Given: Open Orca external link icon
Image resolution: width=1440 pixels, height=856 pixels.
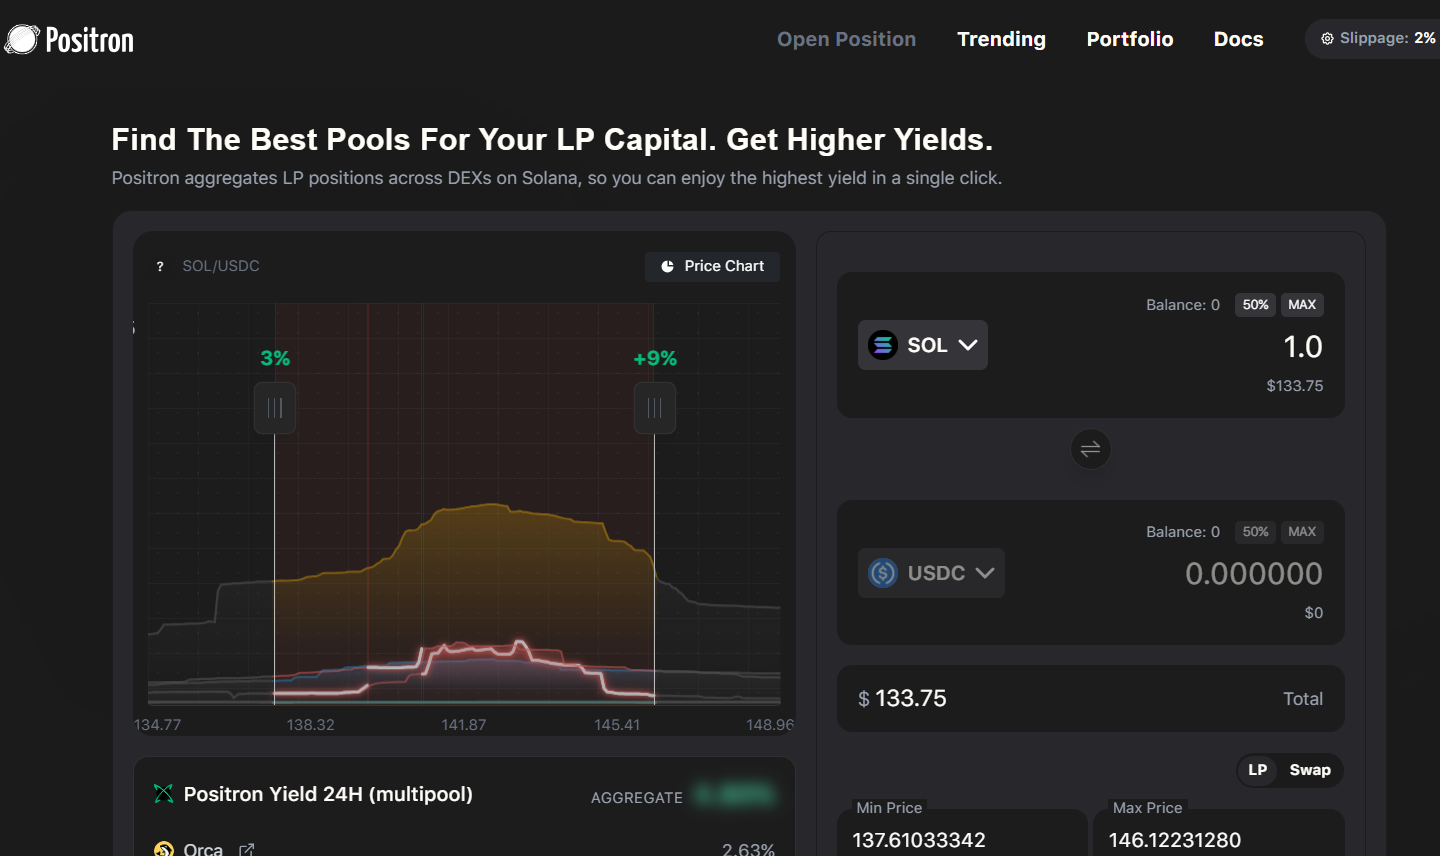Looking at the screenshot, I should 247,849.
